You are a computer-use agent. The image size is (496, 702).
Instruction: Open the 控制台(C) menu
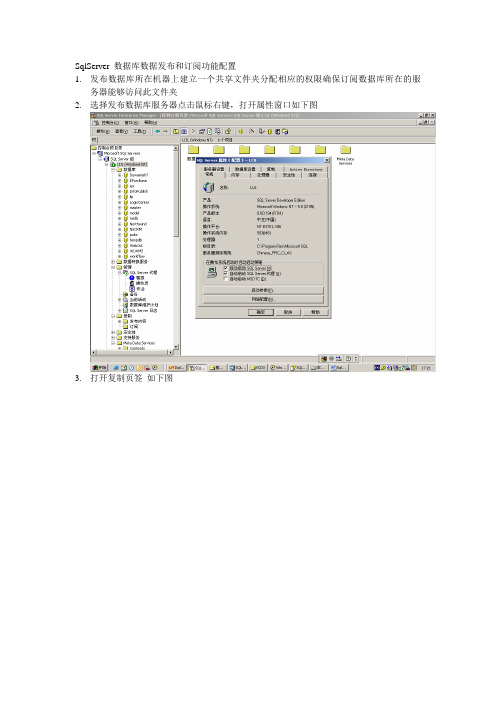(x=110, y=122)
